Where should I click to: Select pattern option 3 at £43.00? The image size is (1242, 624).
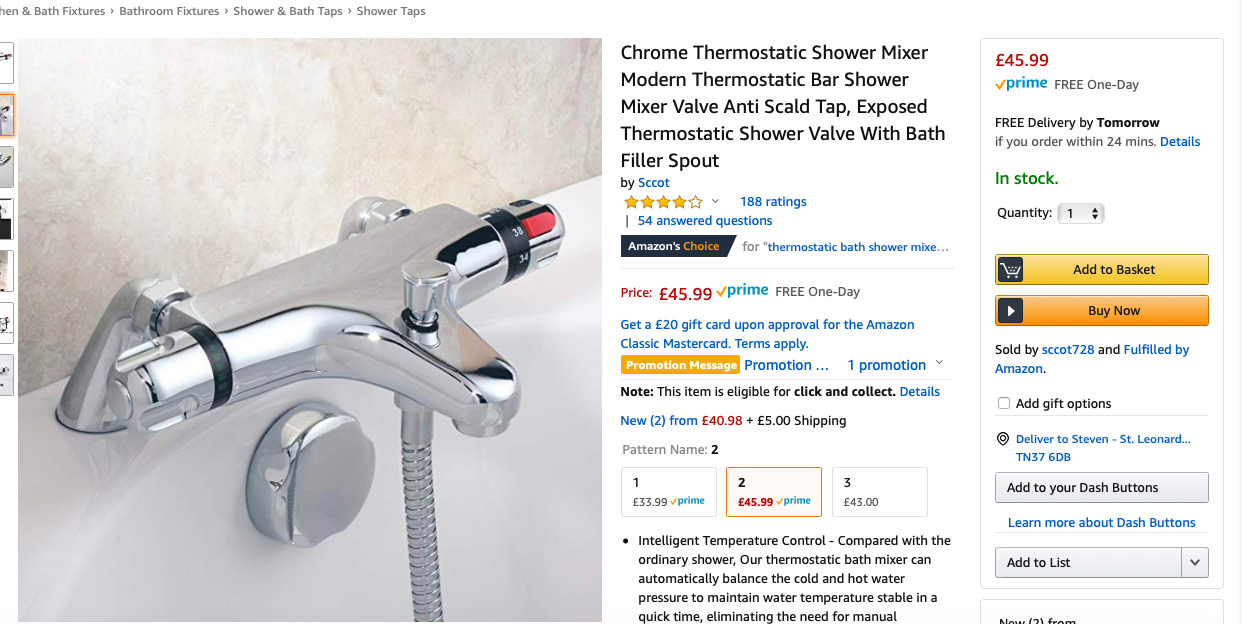point(880,492)
